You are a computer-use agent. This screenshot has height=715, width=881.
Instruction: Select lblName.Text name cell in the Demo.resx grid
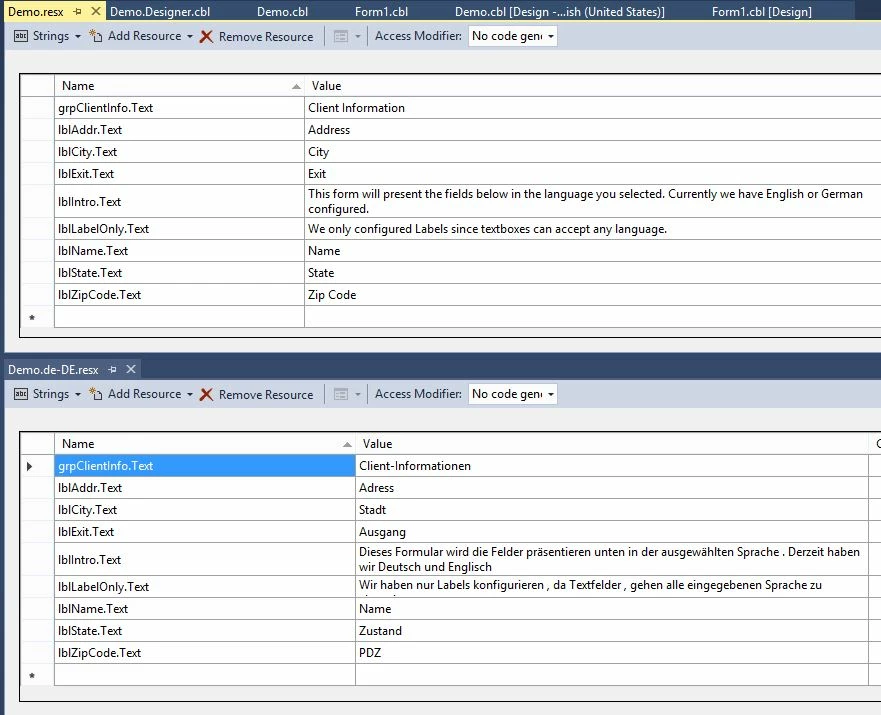coord(179,251)
